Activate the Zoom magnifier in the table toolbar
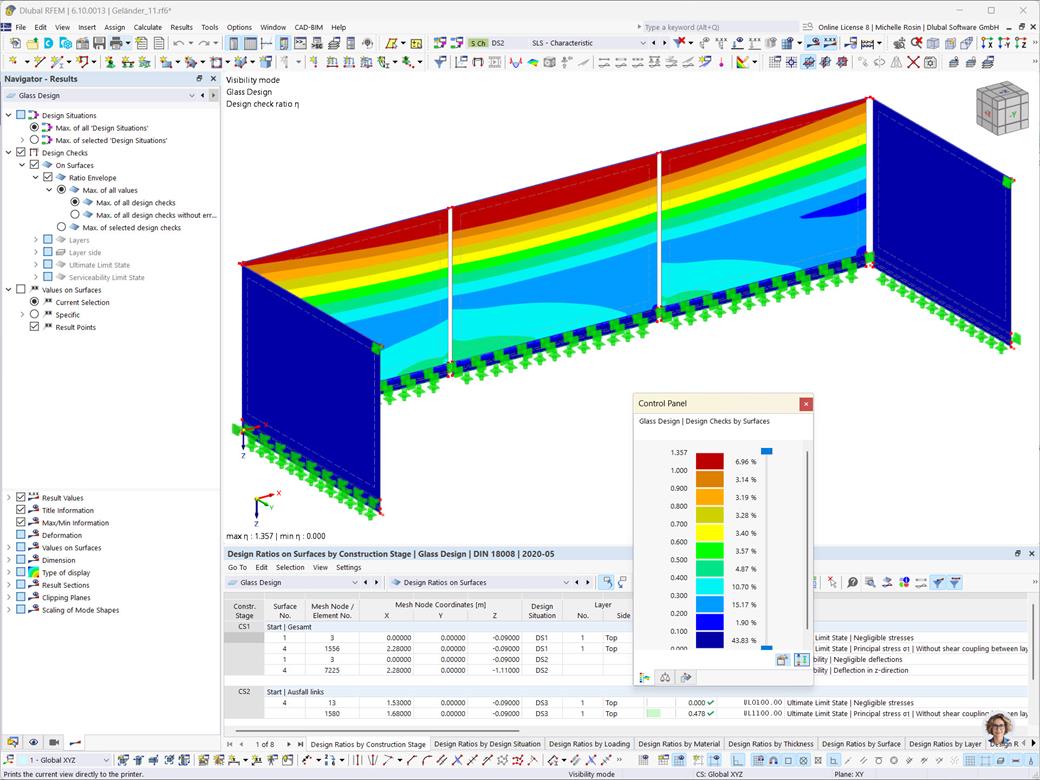 click(852, 583)
